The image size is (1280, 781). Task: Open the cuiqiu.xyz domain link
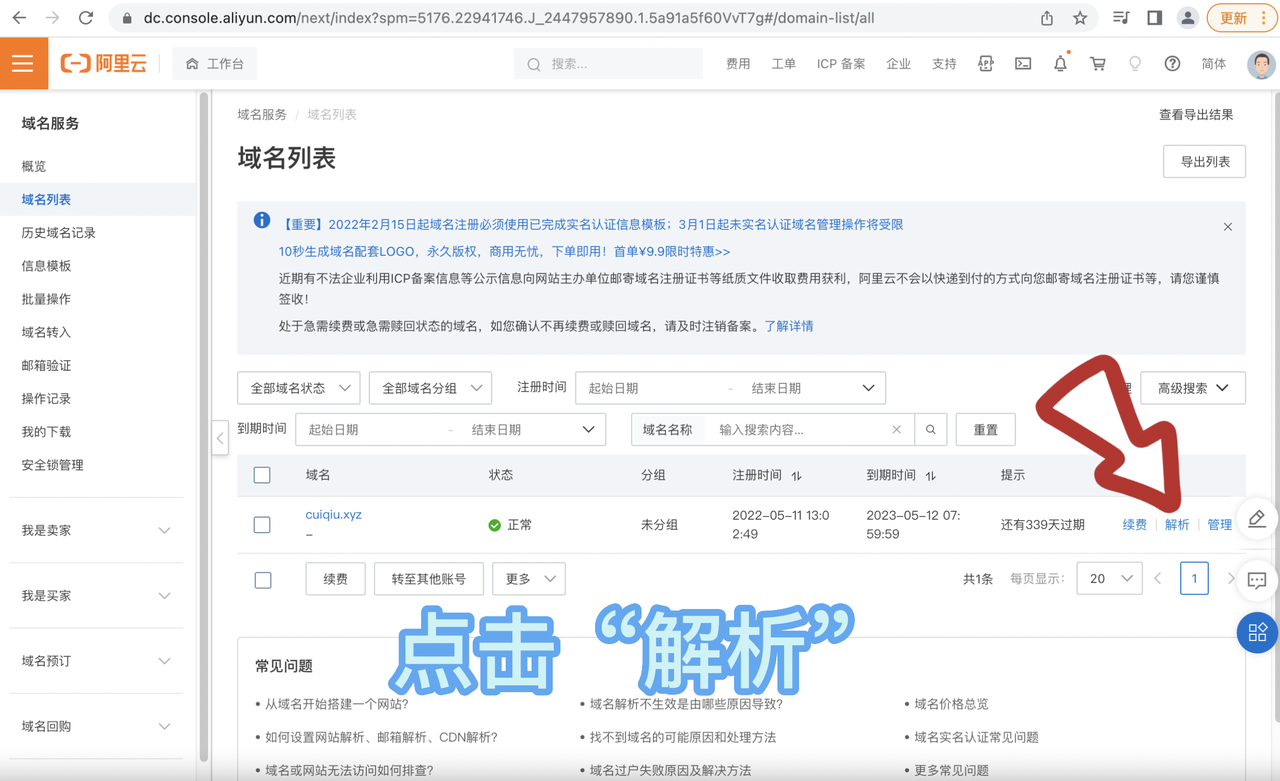pyautogui.click(x=333, y=515)
